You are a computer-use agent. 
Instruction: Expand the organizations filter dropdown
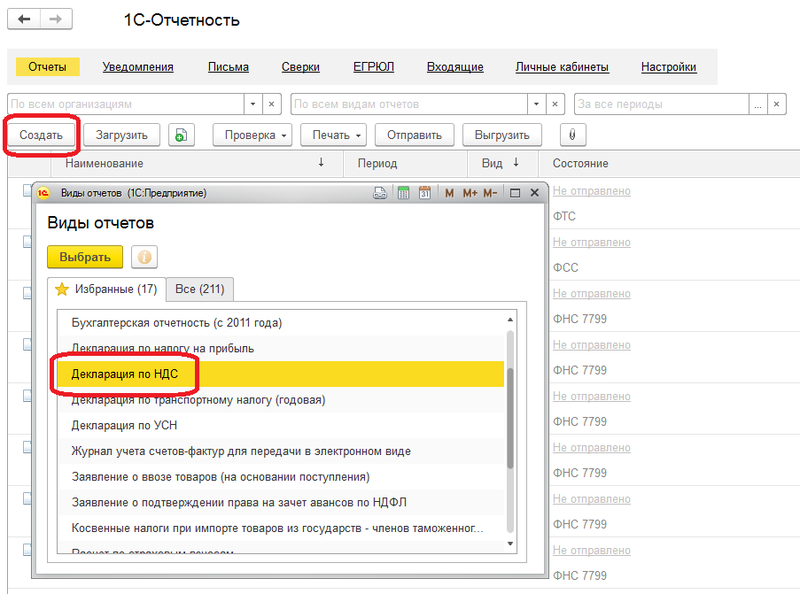pos(253,104)
